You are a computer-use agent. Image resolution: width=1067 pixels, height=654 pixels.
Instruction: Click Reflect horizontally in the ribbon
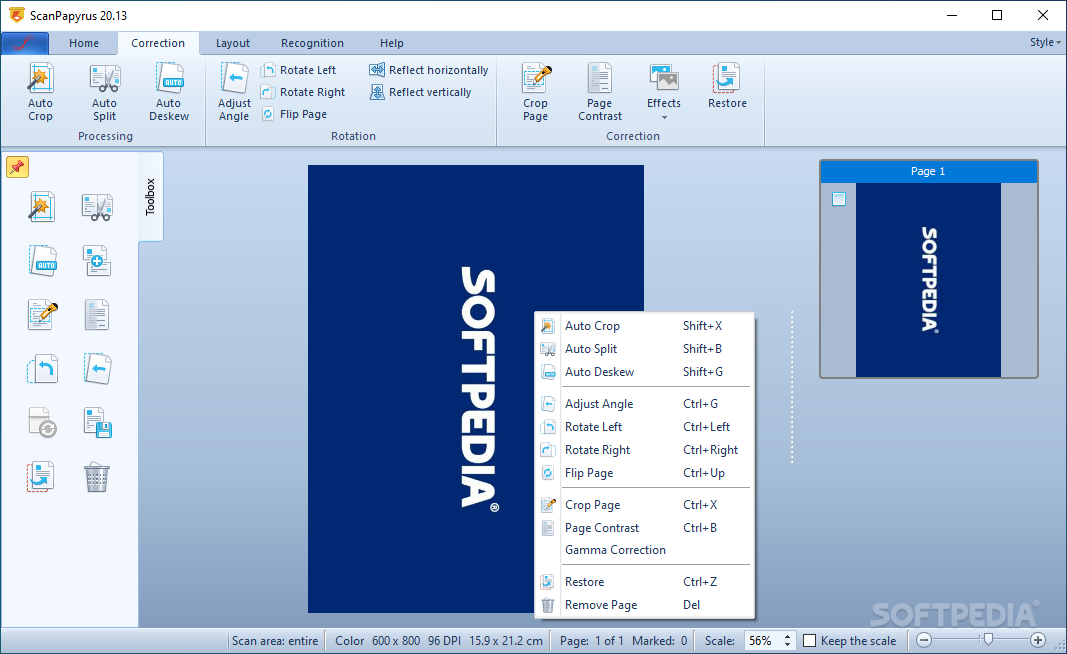coord(429,70)
